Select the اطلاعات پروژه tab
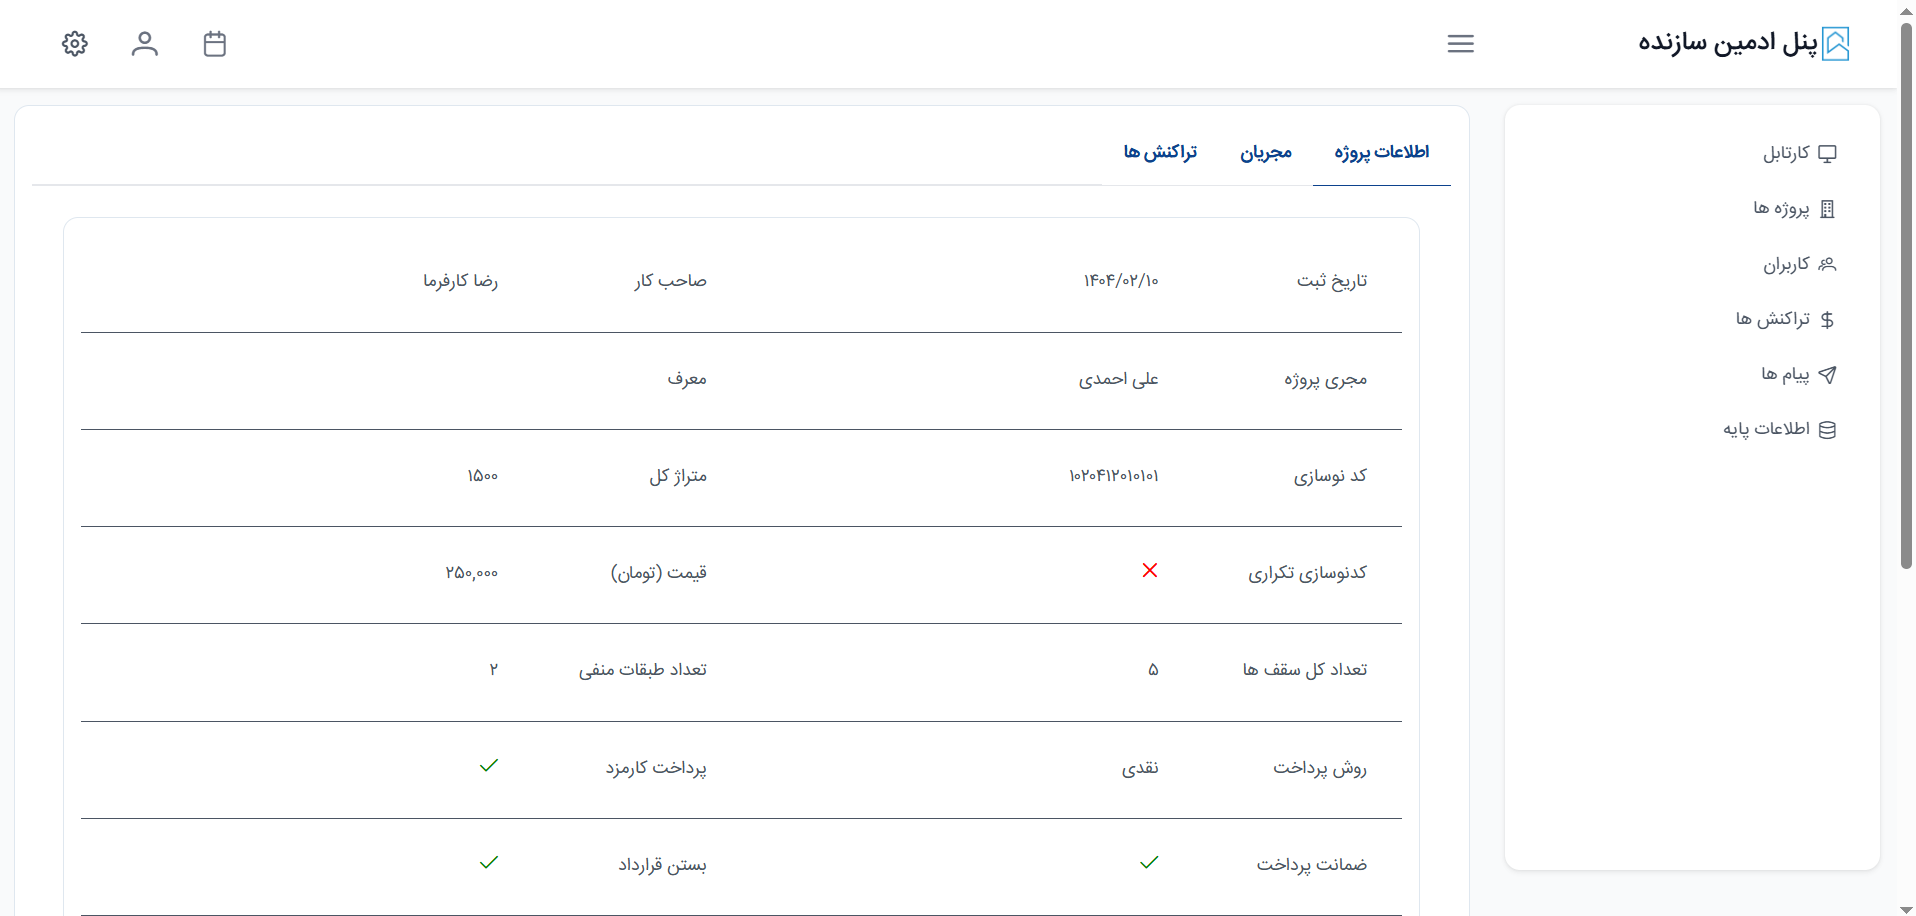This screenshot has width=1916, height=916. point(1381,152)
